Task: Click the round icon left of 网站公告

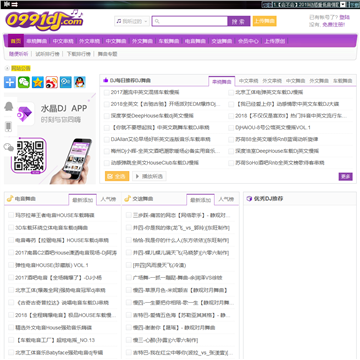Action: tap(7, 69)
